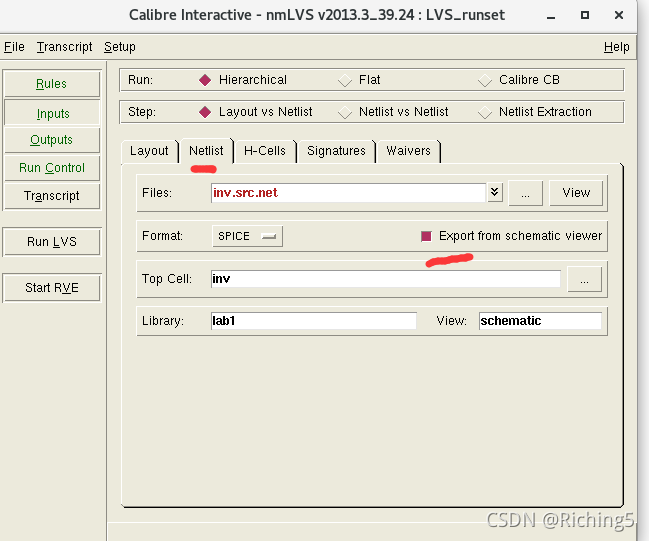Viewport: 649px width, 541px height.
Task: Click the Top Cell browse ellipsis button
Action: (584, 279)
